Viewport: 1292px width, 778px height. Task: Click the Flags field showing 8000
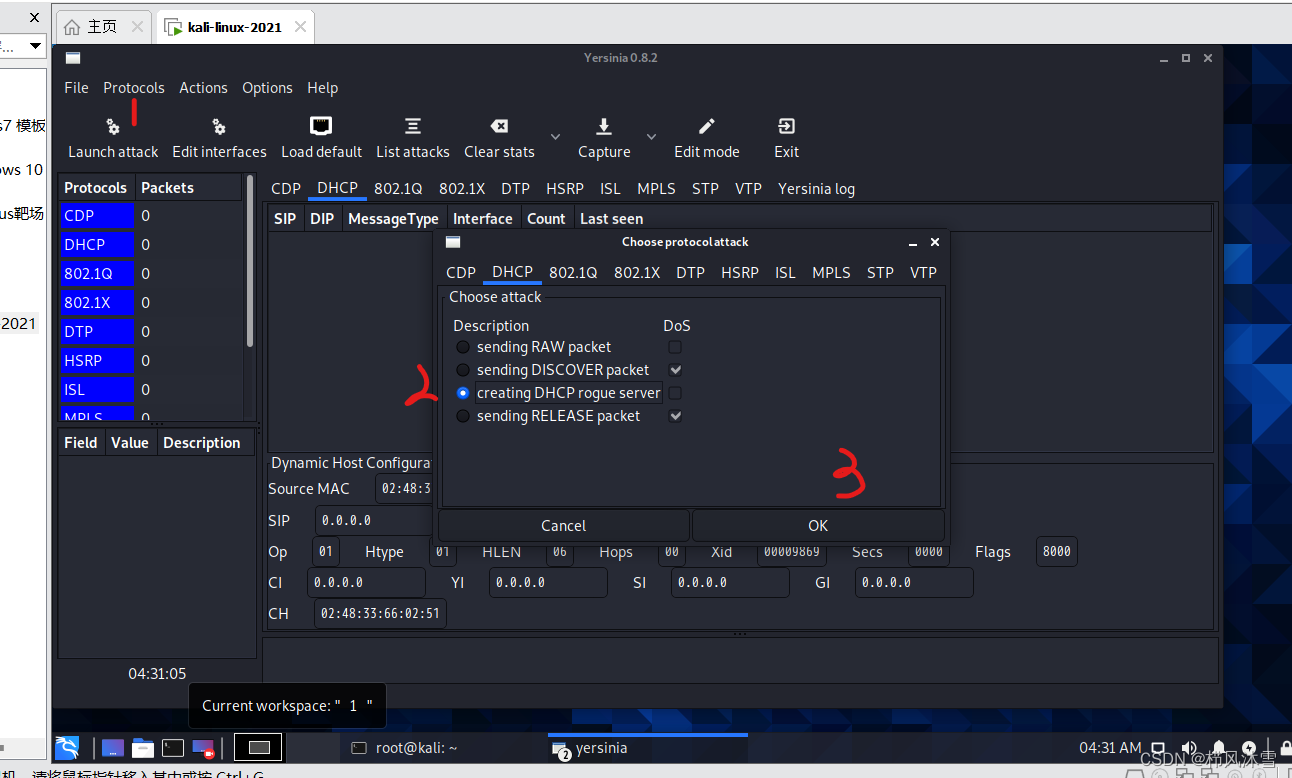1057,551
